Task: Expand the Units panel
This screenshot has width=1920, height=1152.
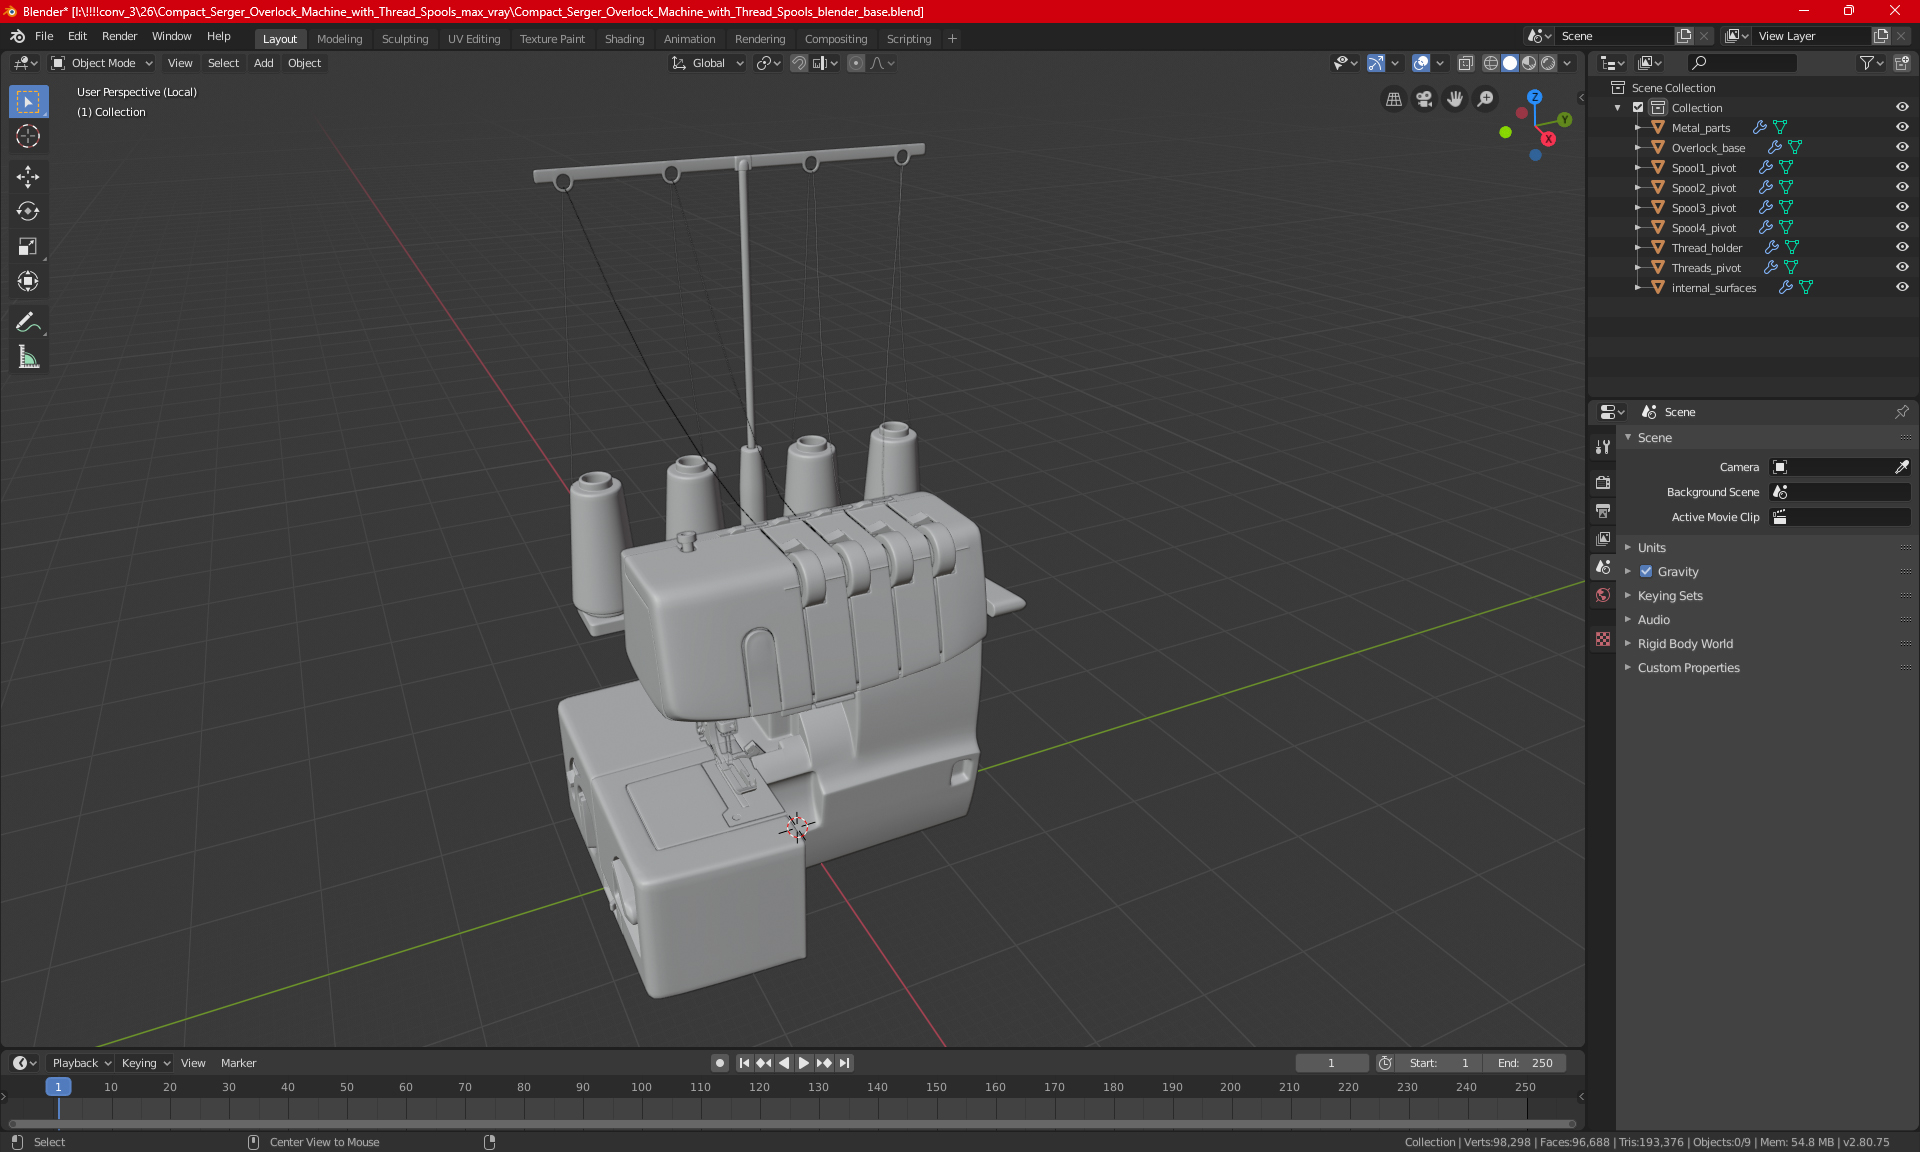Action: pyautogui.click(x=1651, y=548)
